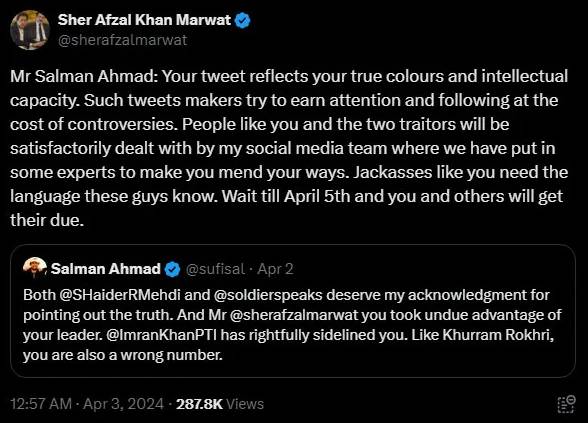
Task: Click the Apr 3, 2024 date
Action: point(123,404)
